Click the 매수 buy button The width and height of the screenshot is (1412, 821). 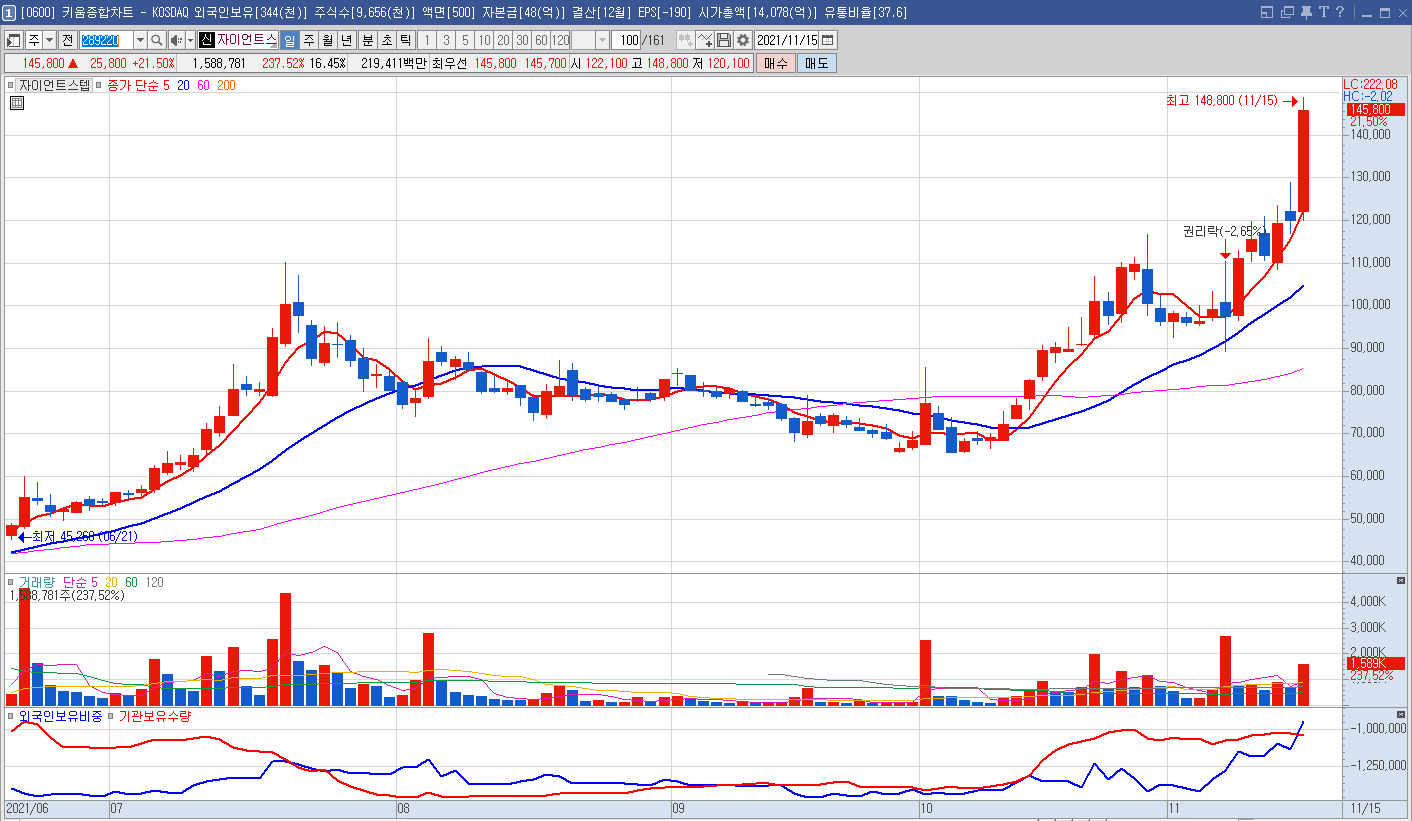click(775, 62)
